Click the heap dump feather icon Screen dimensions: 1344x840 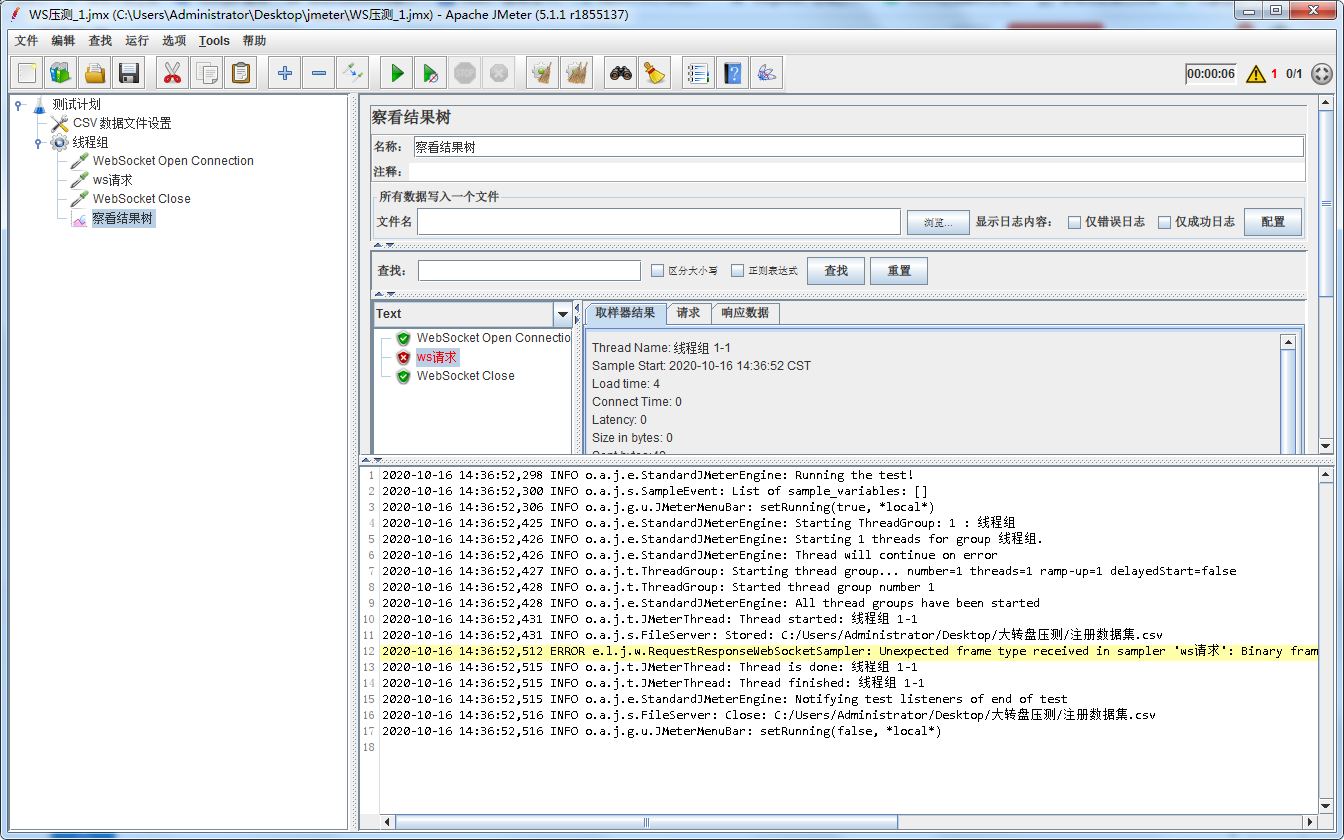click(x=767, y=73)
